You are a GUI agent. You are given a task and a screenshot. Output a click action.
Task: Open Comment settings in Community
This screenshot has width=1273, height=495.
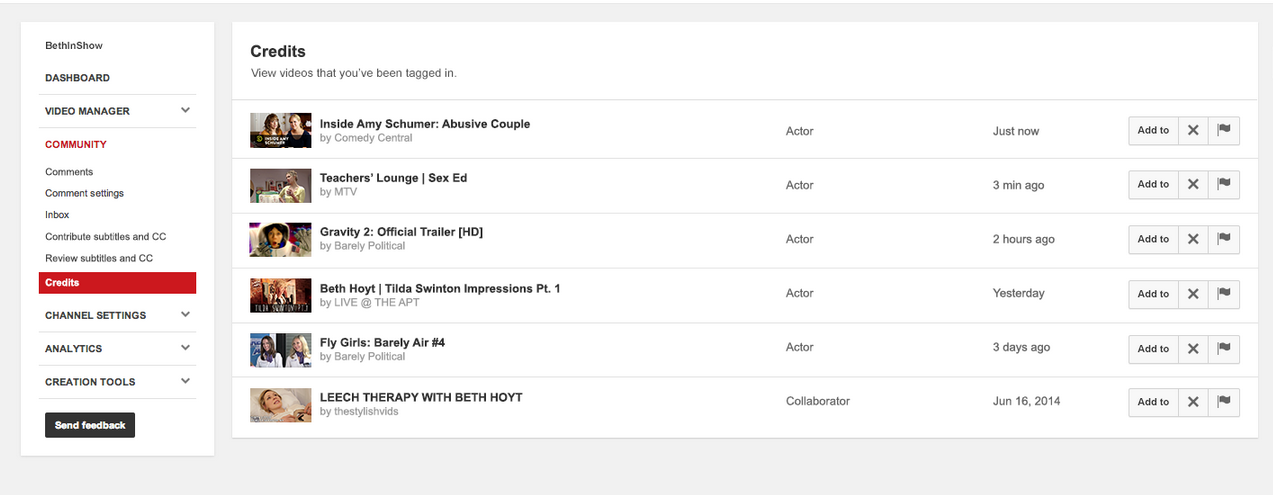84,193
